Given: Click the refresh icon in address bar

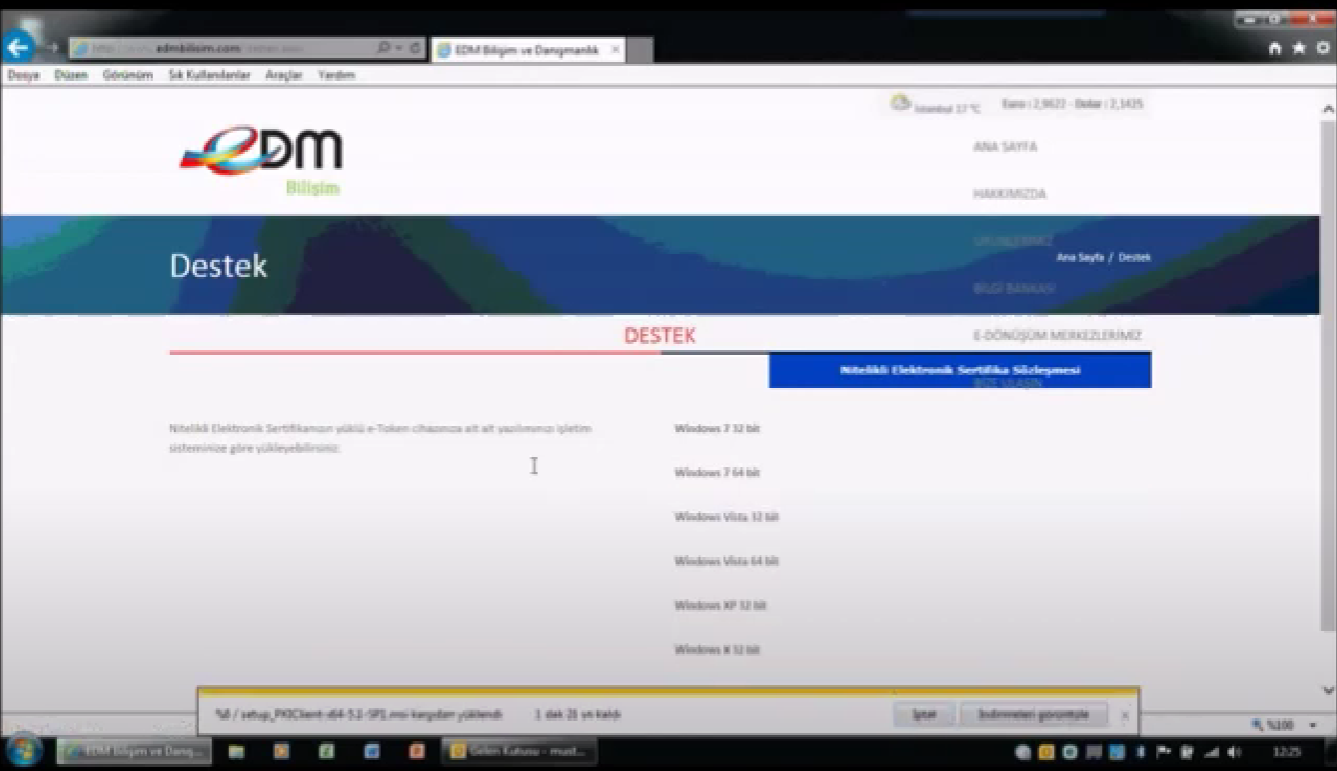Looking at the screenshot, I should (x=415, y=48).
